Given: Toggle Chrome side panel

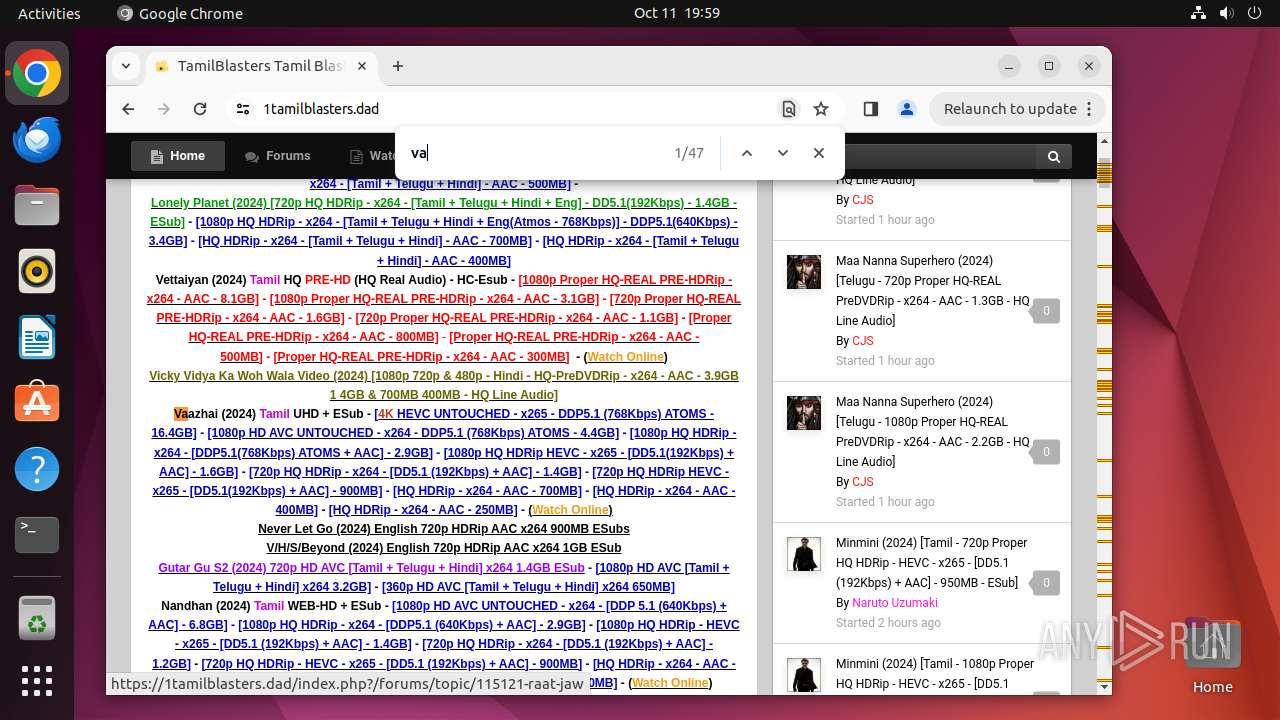Looking at the screenshot, I should point(870,109).
